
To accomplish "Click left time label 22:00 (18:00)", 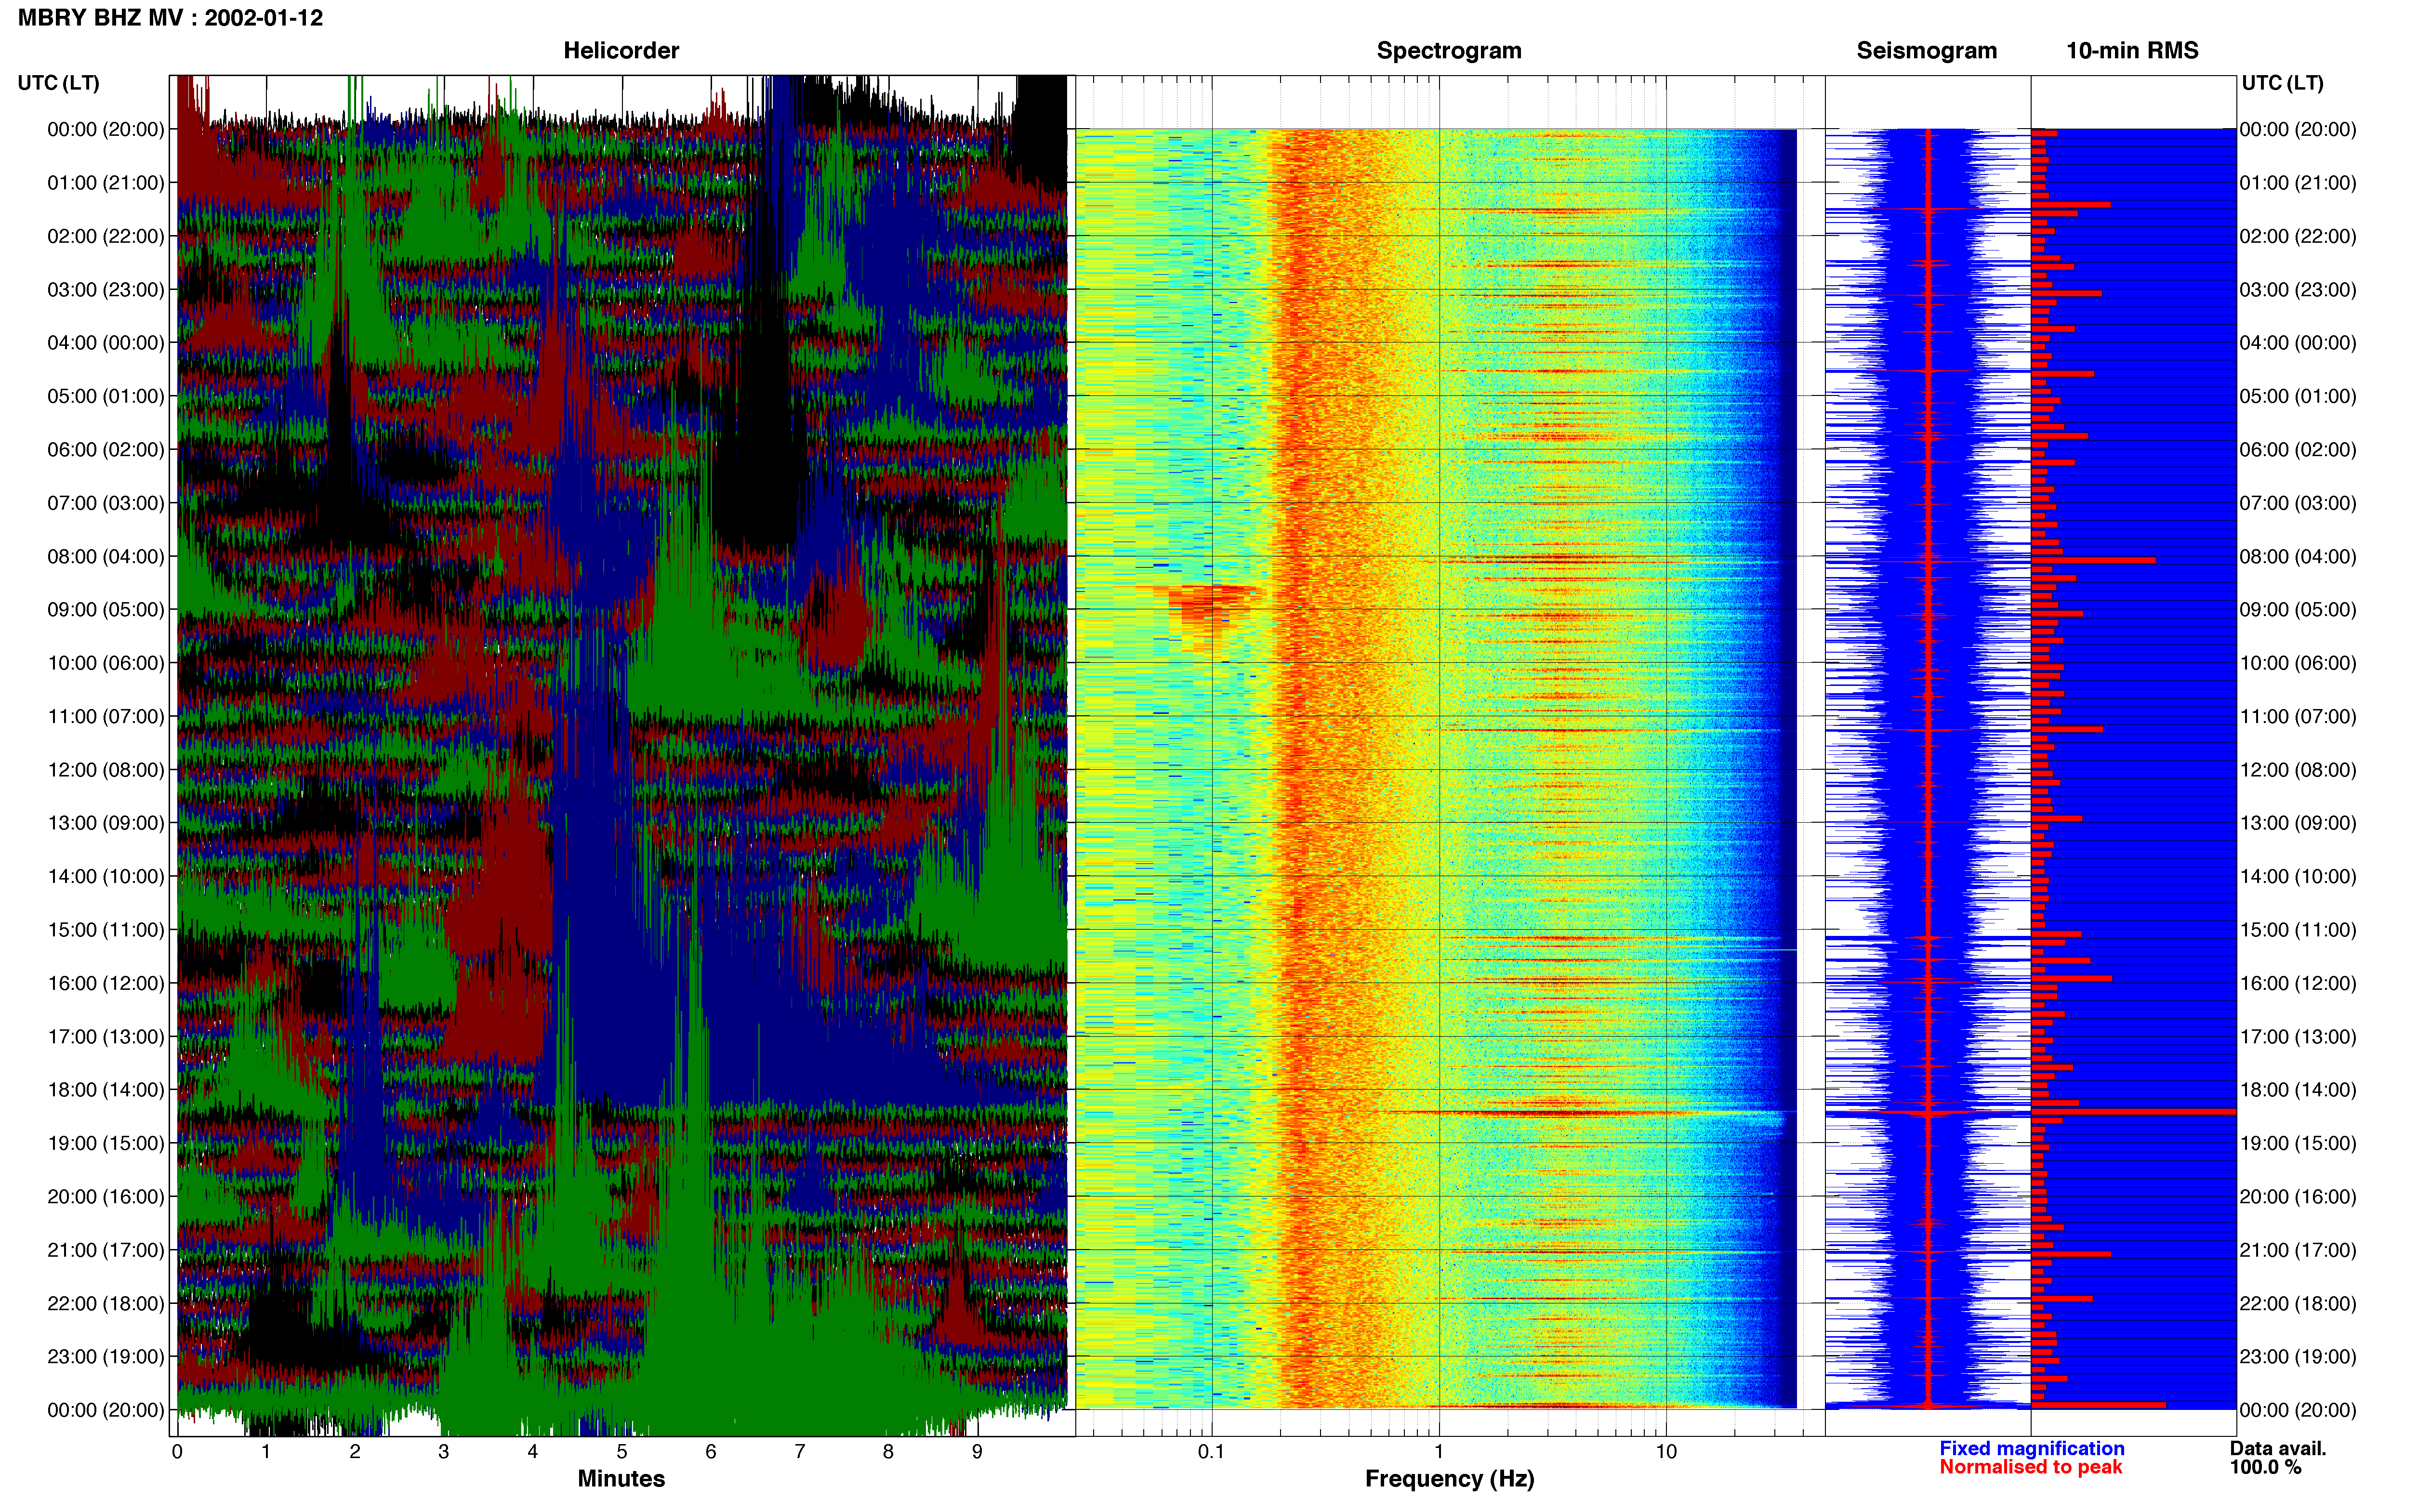I will (x=106, y=1303).
